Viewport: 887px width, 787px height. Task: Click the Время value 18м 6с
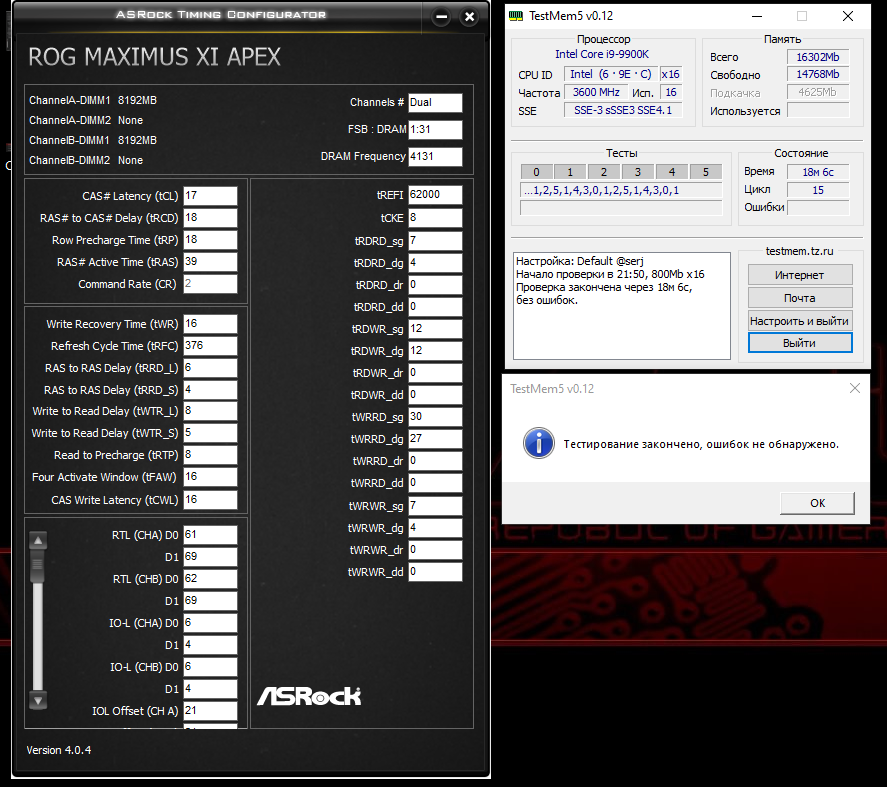817,172
